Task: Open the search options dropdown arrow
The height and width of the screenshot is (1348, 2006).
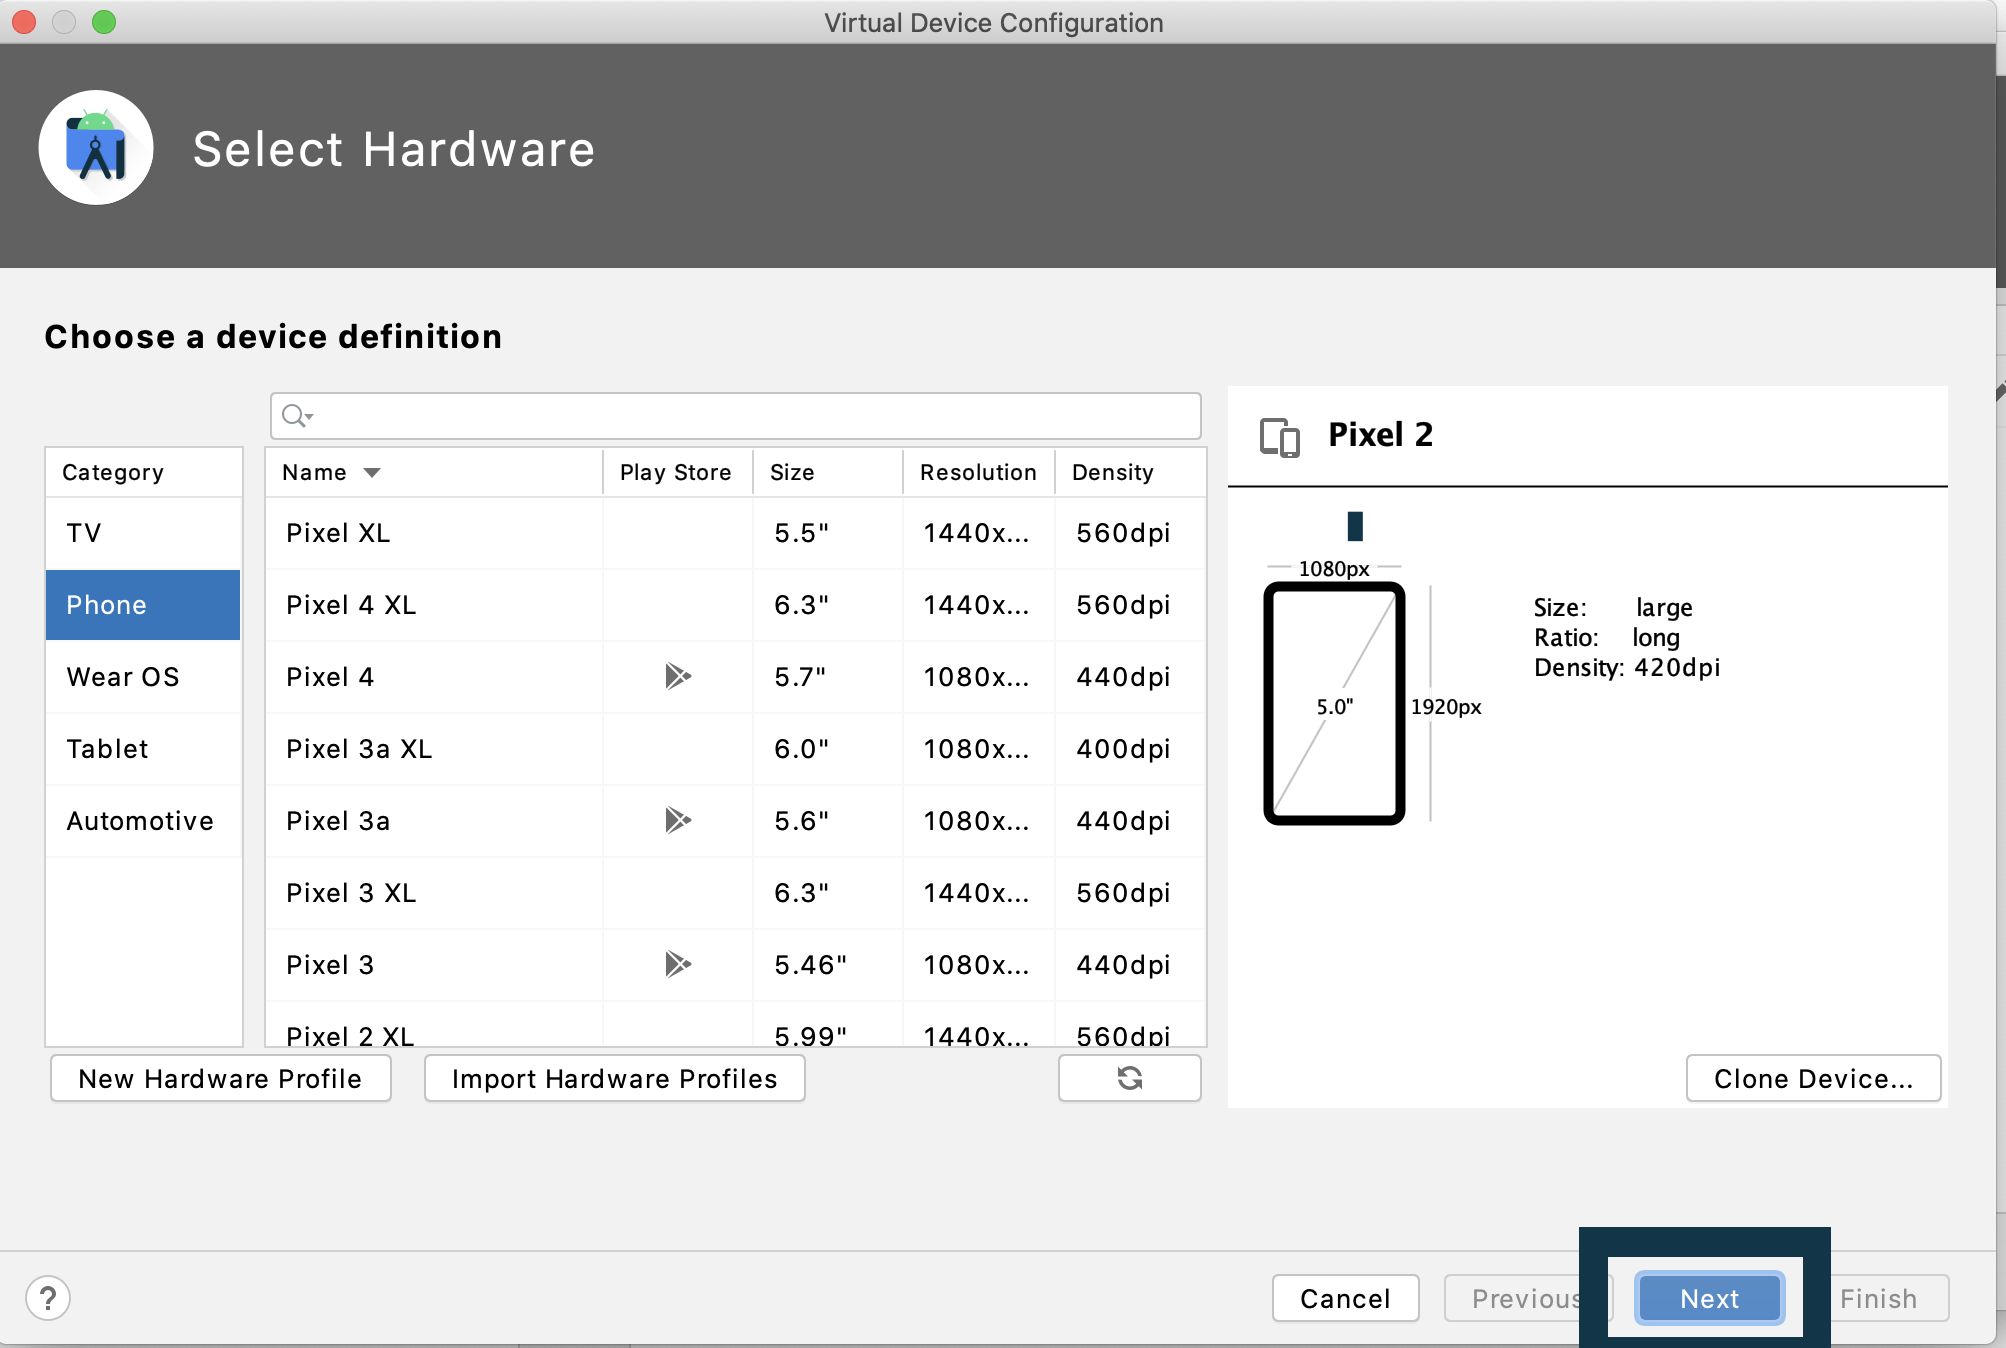Action: (309, 416)
